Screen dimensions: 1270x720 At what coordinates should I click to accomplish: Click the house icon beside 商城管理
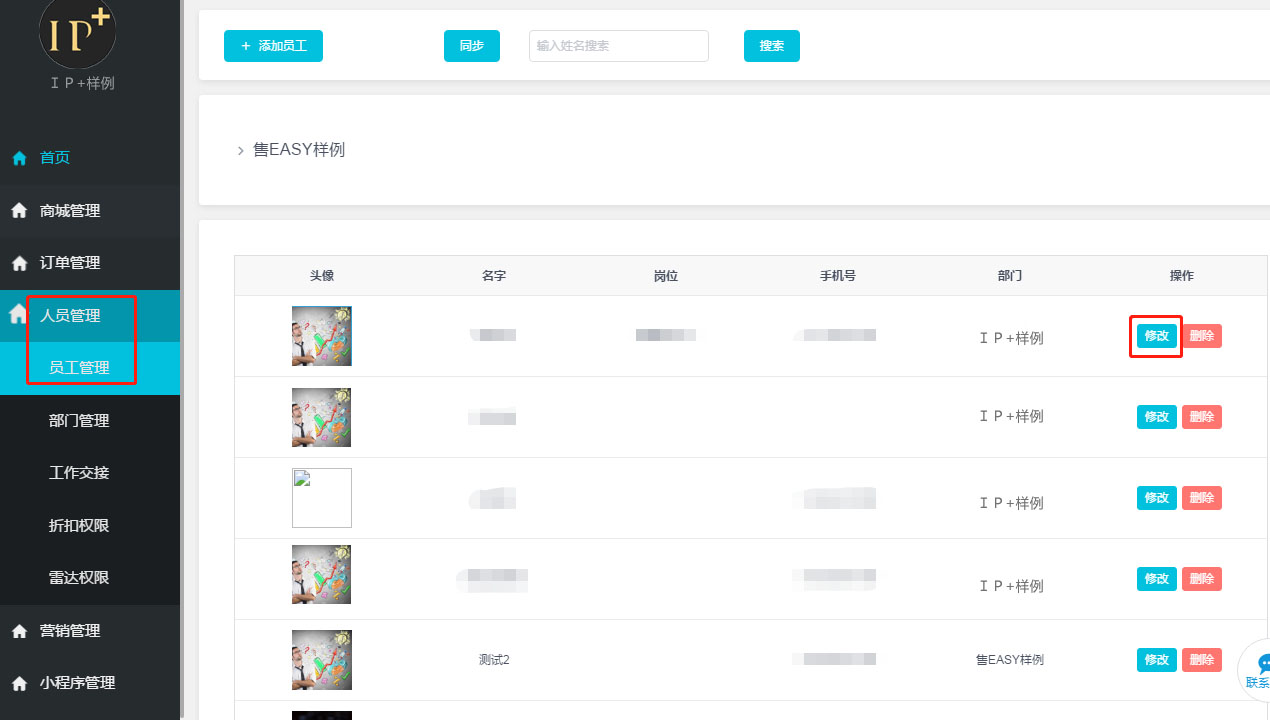(19, 211)
